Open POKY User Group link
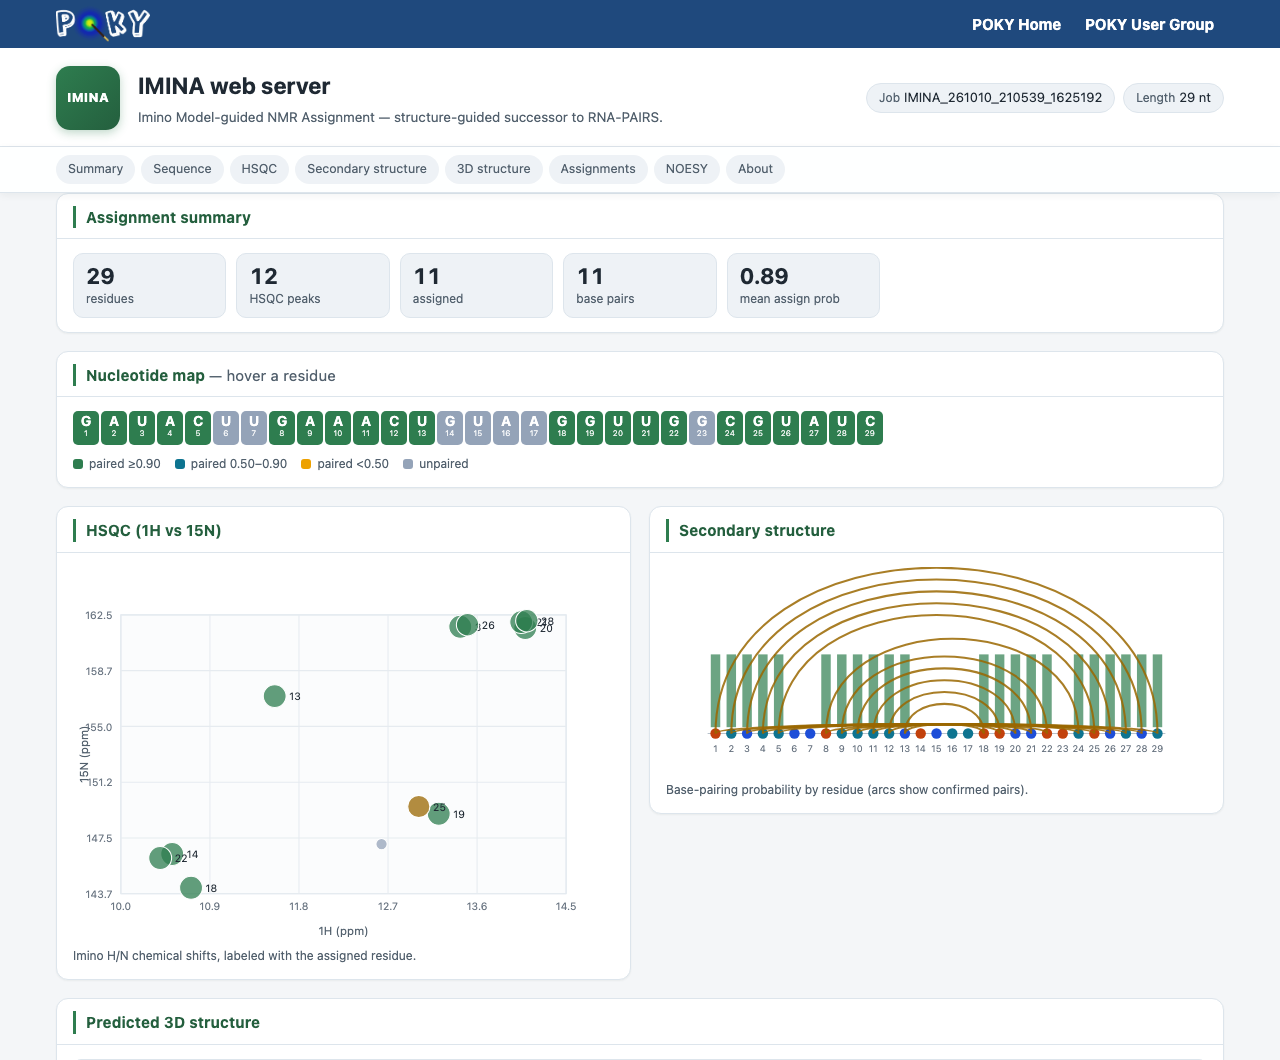 (x=1149, y=24)
